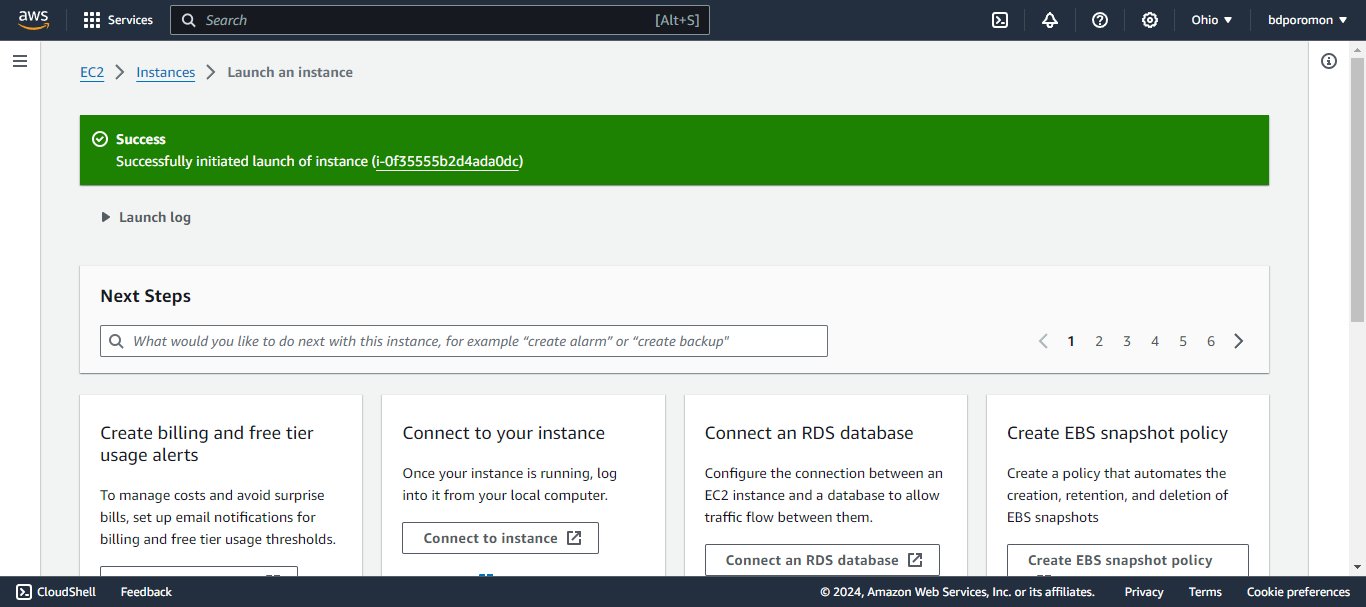
Task: Open the notifications bell
Action: (1049, 20)
